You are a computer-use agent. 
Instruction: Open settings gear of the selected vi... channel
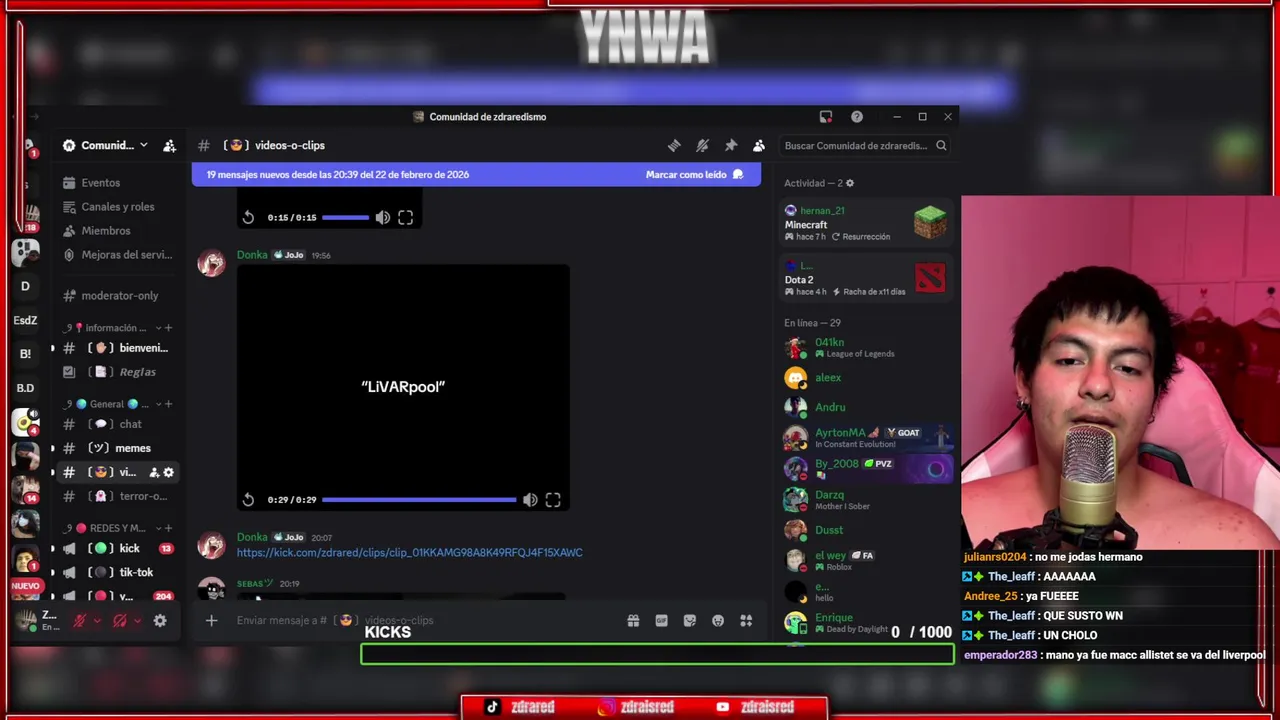(x=168, y=472)
